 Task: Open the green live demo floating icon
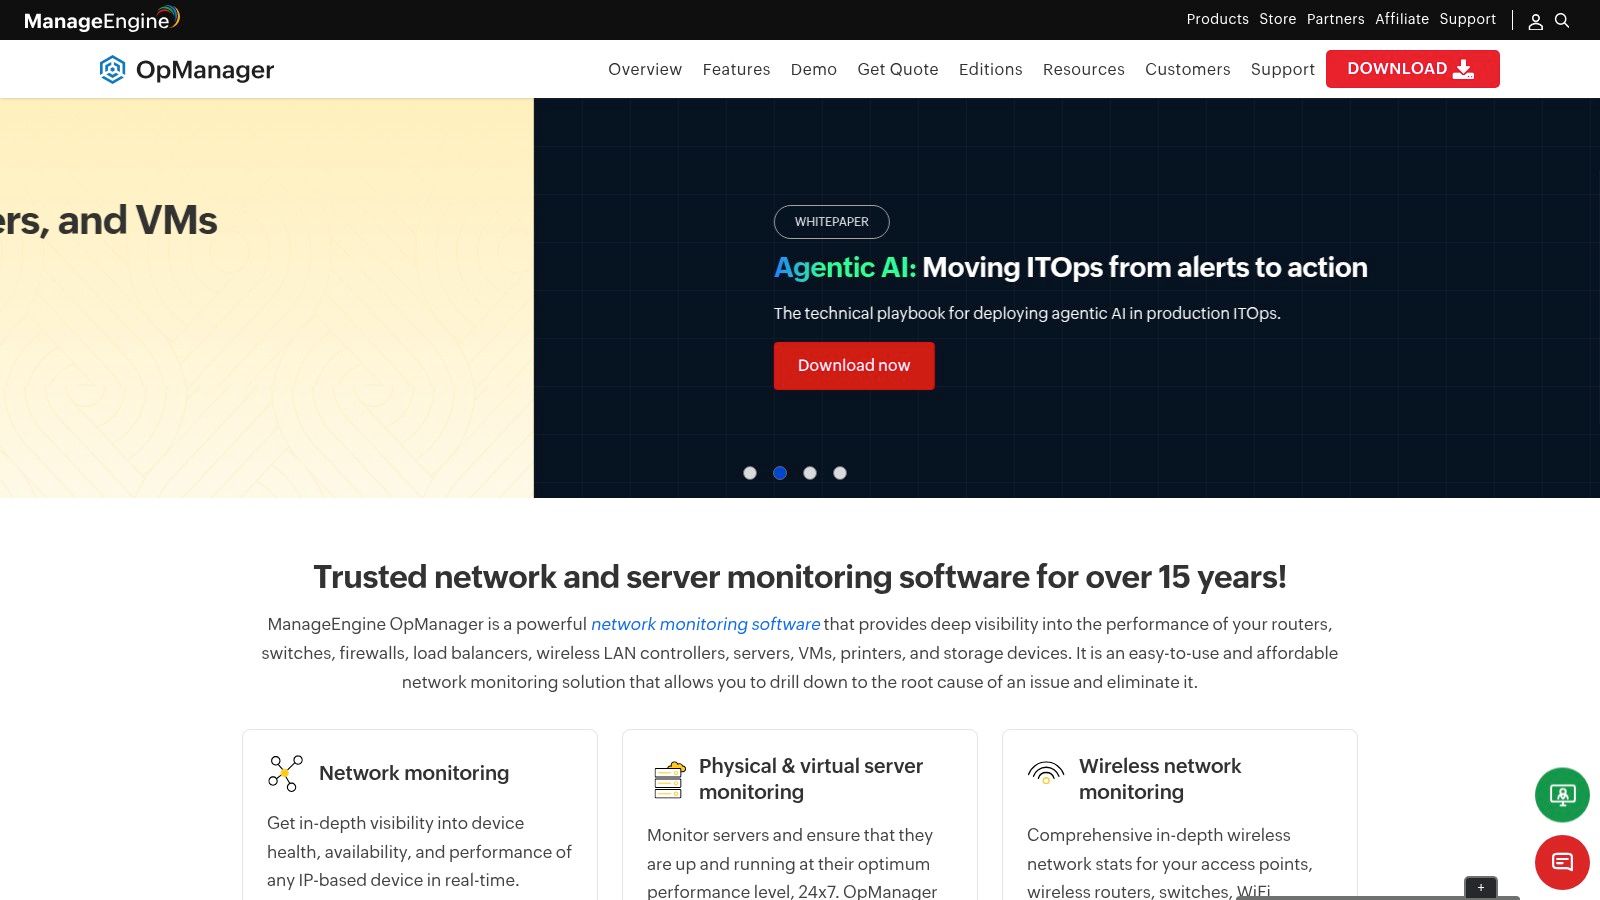(1562, 795)
